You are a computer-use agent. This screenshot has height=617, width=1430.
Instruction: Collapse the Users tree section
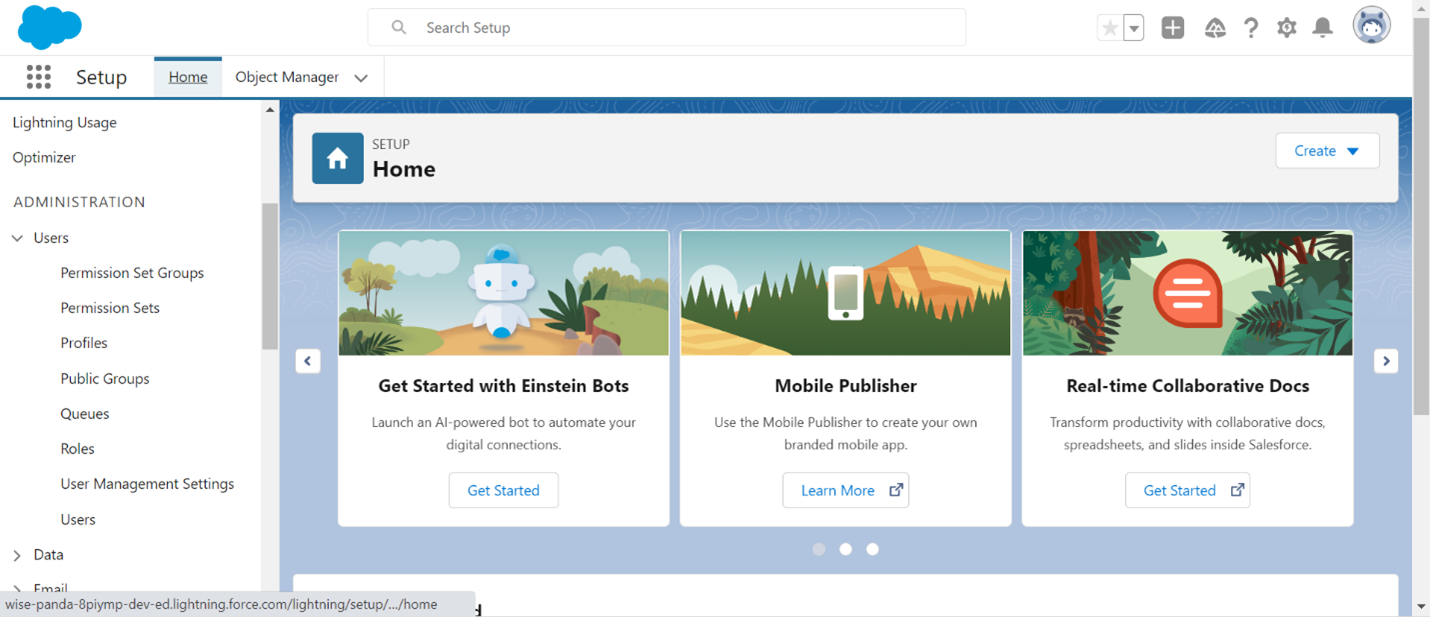(17, 238)
